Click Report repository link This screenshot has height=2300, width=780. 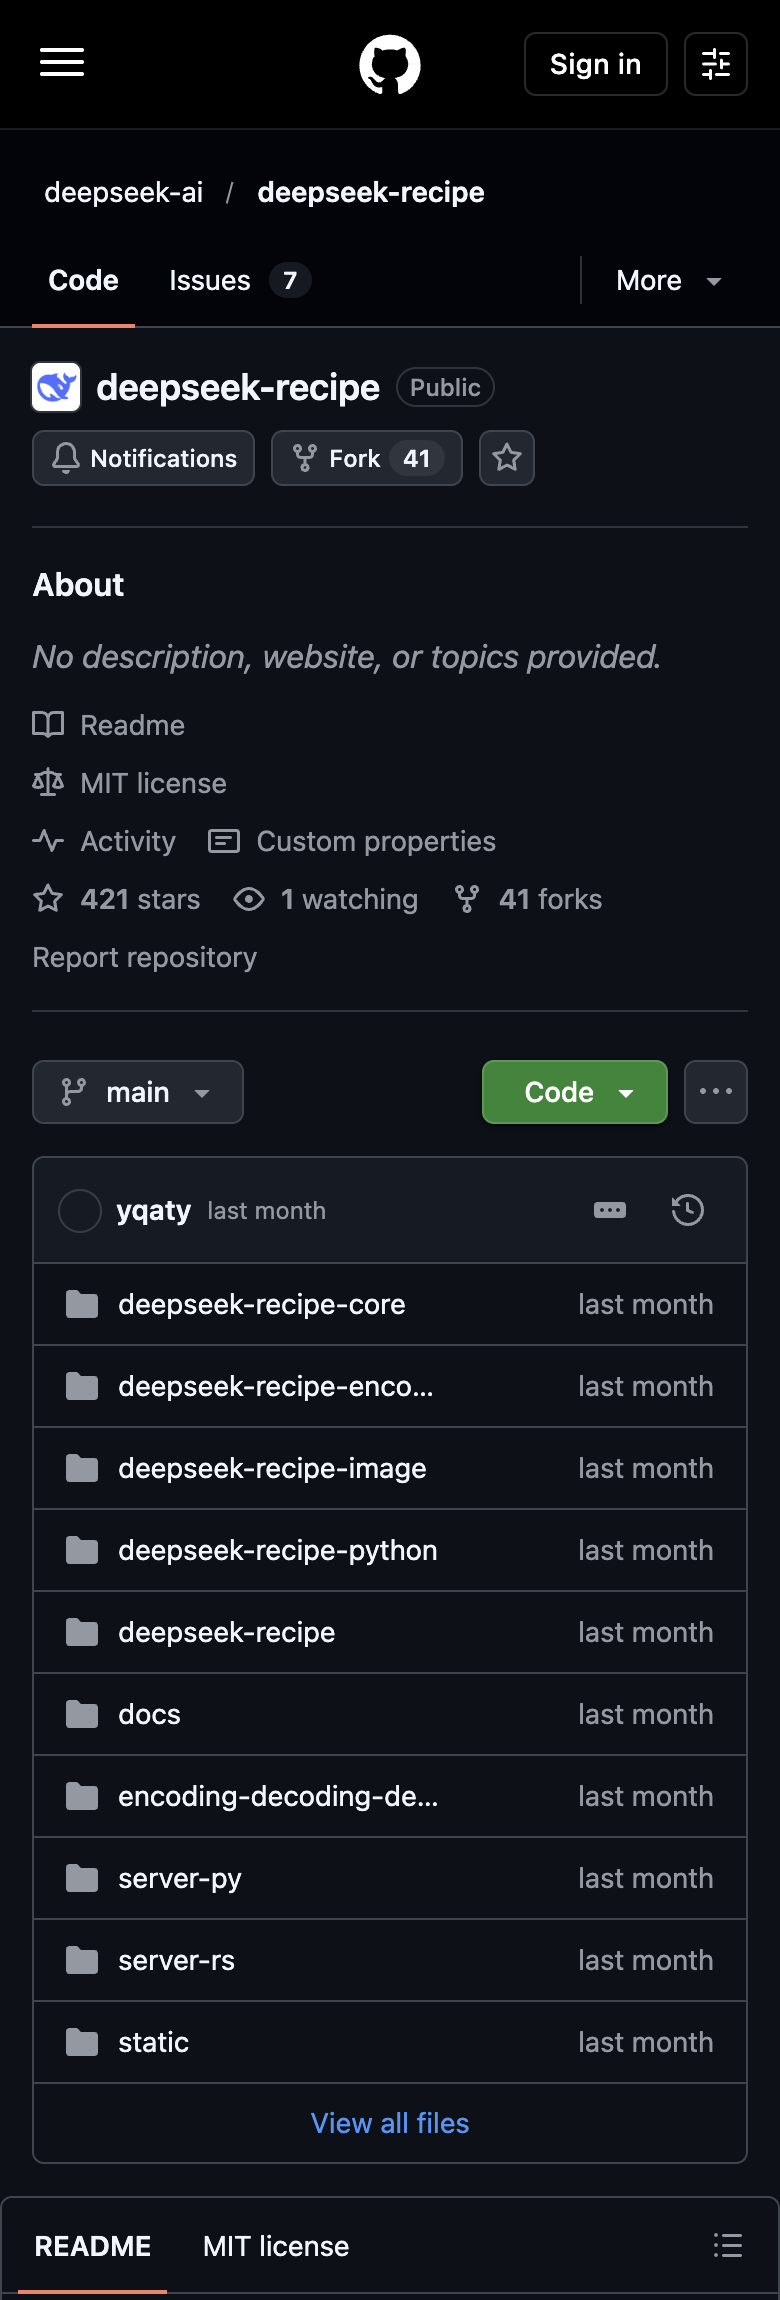[x=145, y=957]
